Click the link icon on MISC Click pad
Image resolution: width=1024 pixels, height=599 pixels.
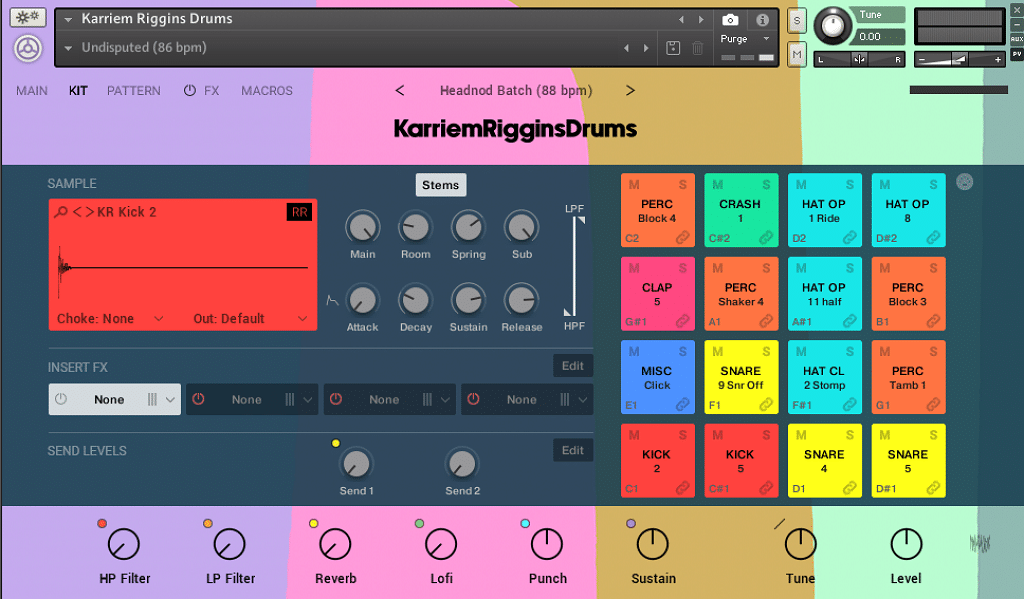682,405
